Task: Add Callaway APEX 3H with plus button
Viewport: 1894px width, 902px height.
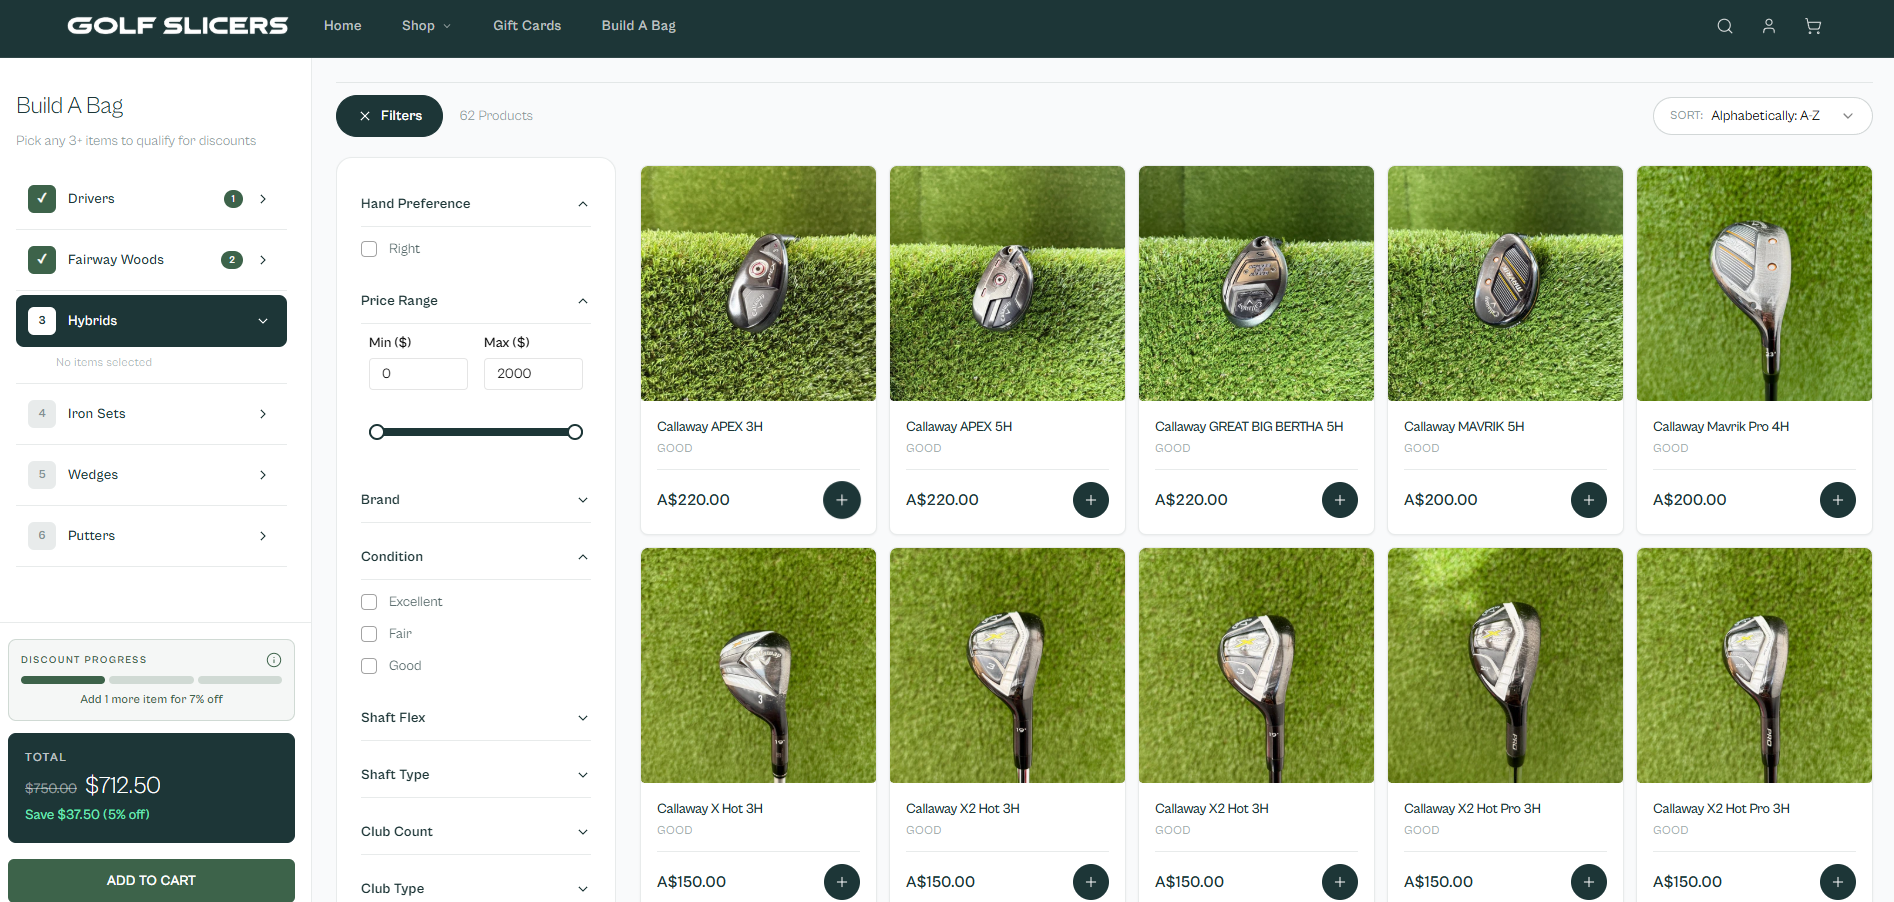Action: click(842, 500)
